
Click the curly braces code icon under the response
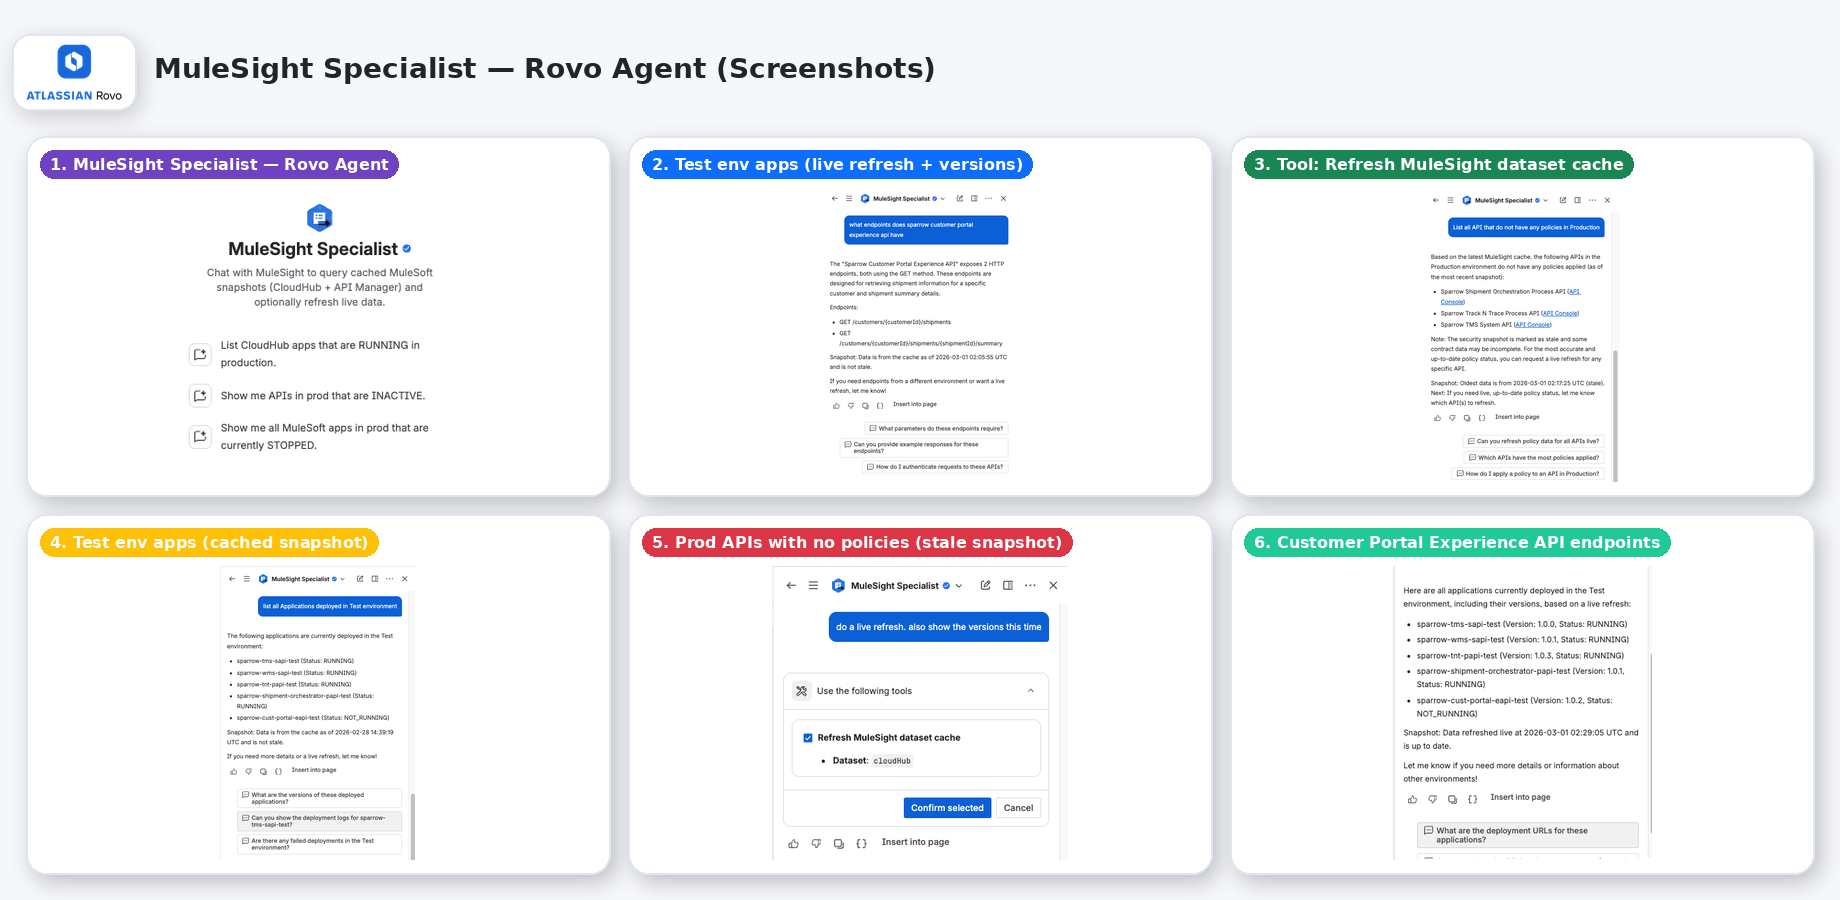[879, 404]
